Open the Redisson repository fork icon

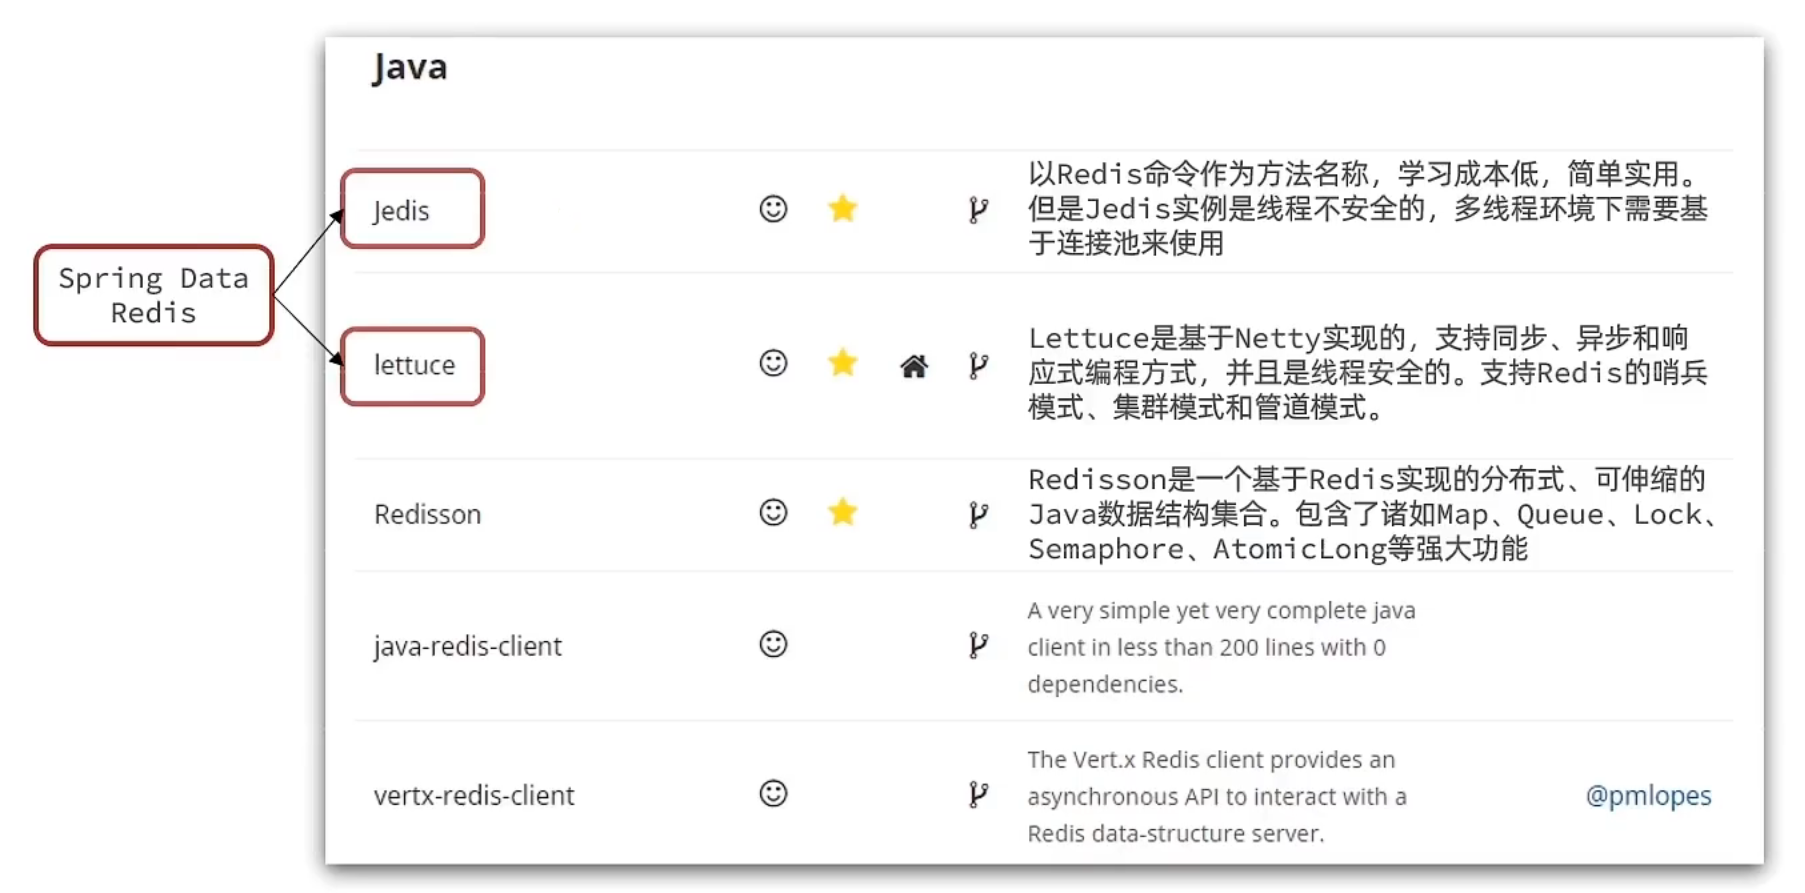pyautogui.click(x=978, y=515)
